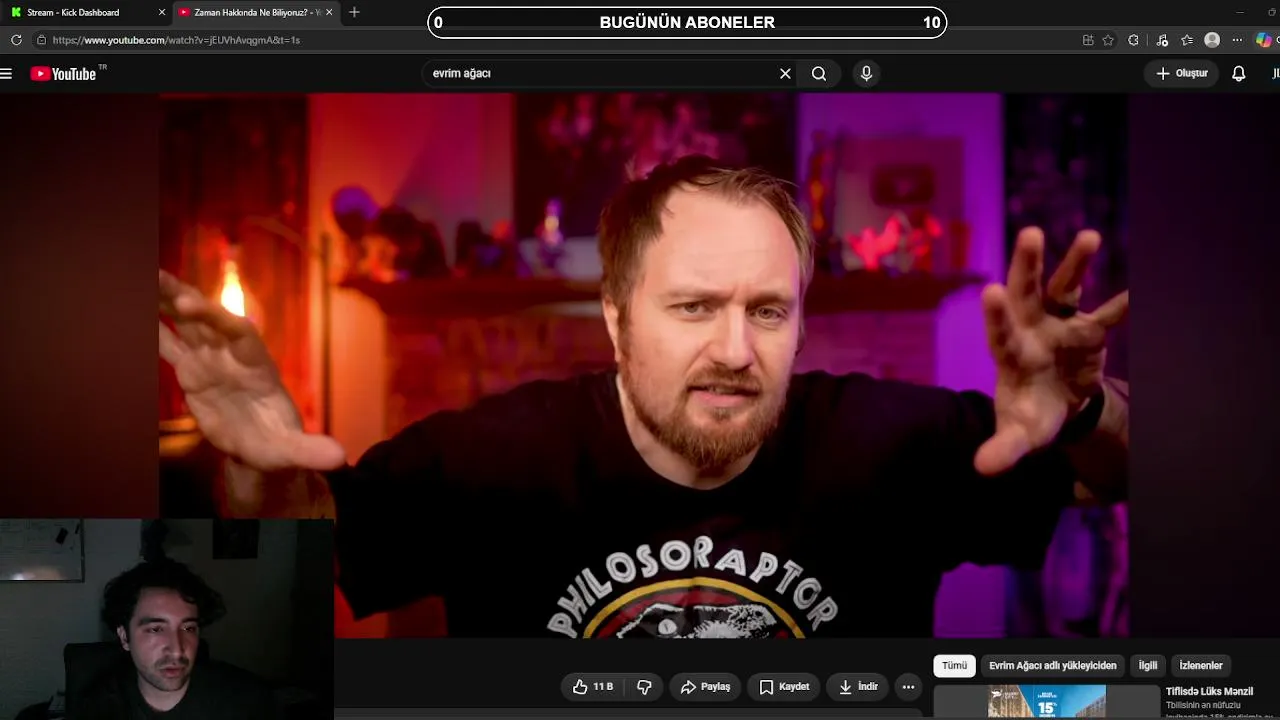Share the video with Paylaş
Screen dimensions: 1280x720
[x=706, y=687]
